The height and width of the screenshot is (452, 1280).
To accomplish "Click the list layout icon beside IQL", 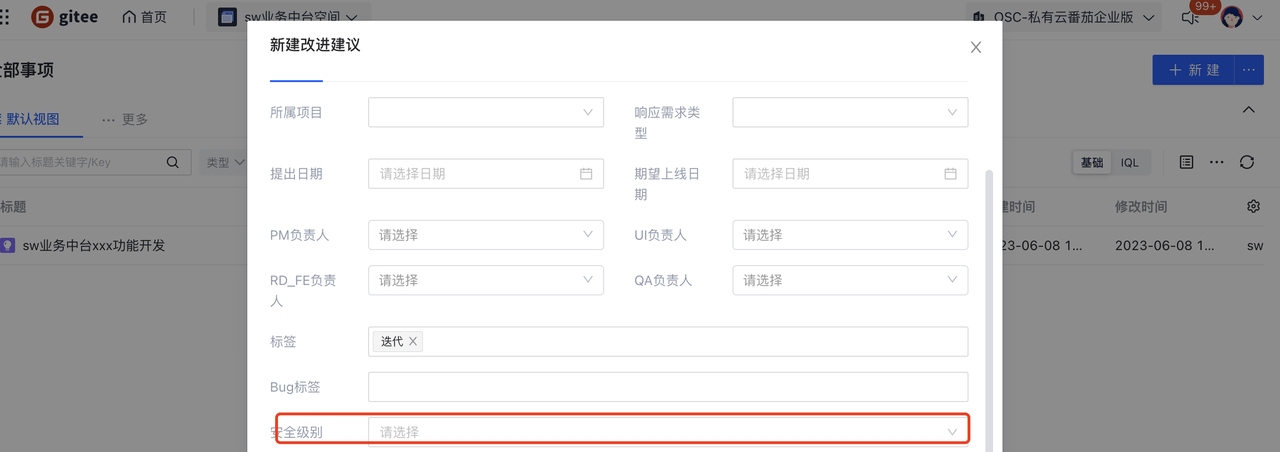I will coord(1186,162).
